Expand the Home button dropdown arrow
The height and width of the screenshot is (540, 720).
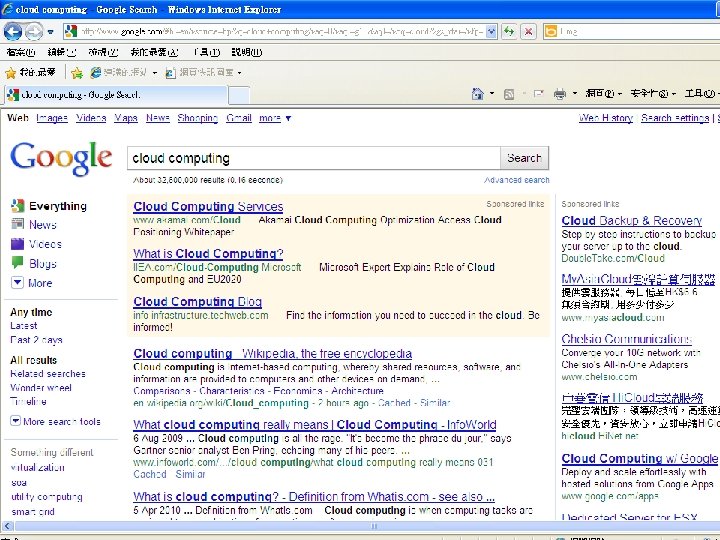click(492, 94)
